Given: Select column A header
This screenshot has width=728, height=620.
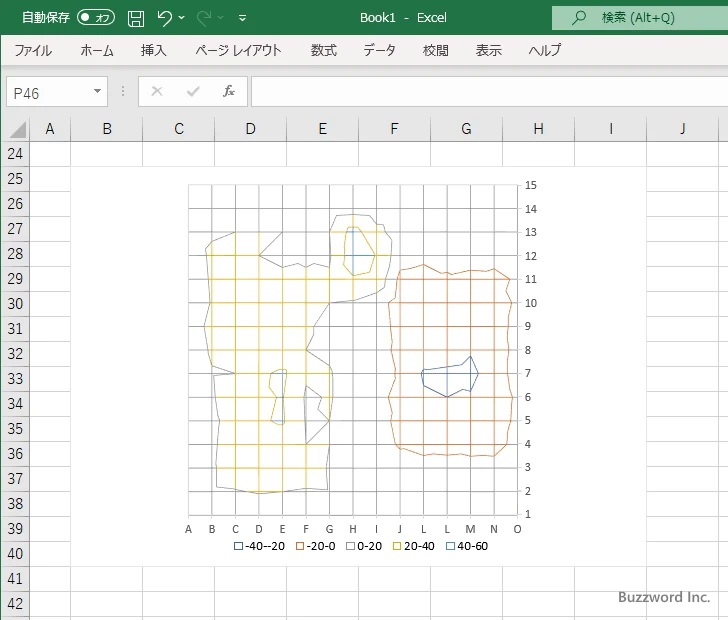Looking at the screenshot, I should tap(50, 129).
